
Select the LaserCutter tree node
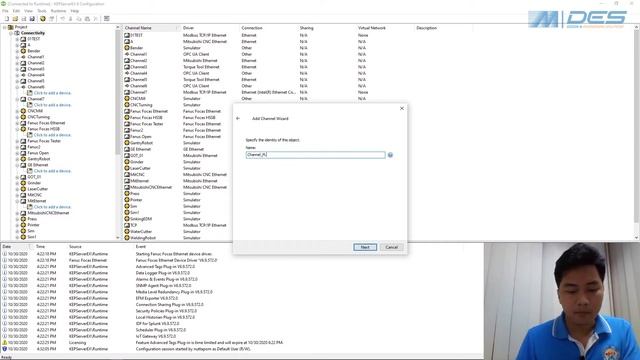tap(38, 189)
